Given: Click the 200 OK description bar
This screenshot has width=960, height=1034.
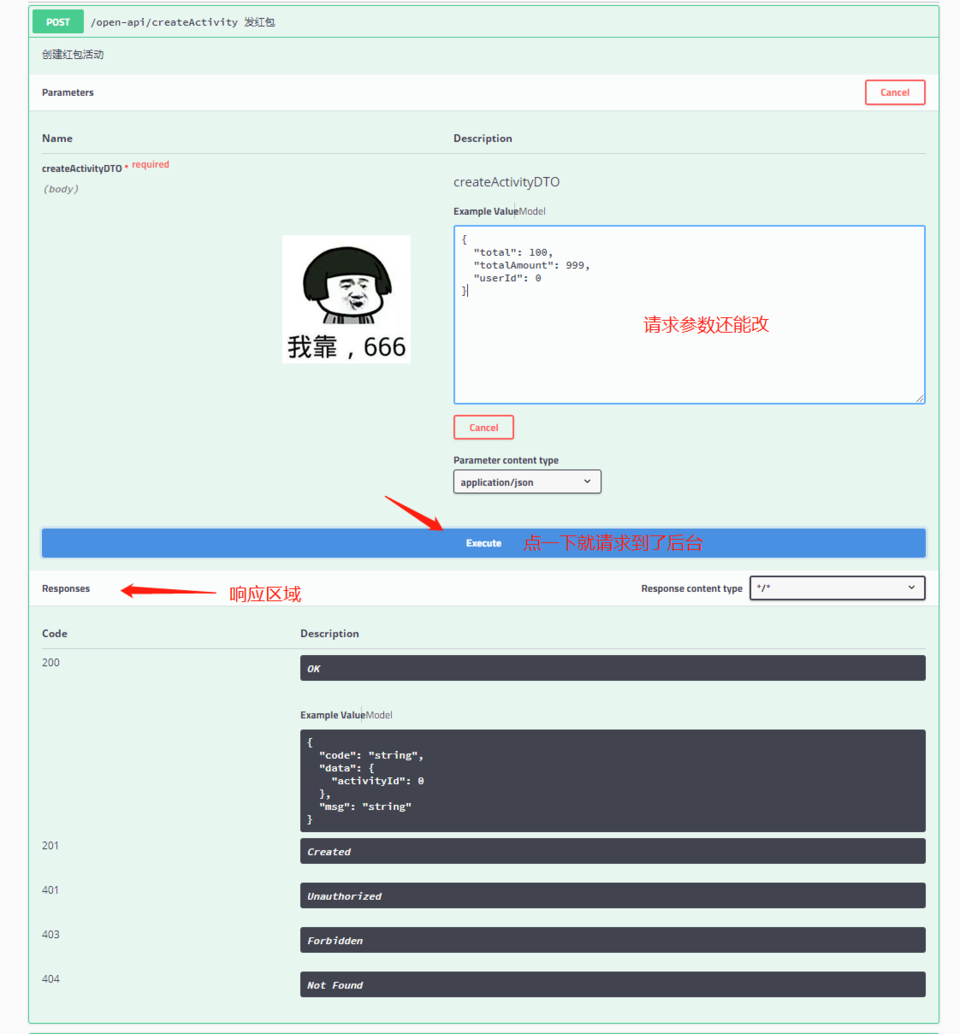Looking at the screenshot, I should (613, 668).
